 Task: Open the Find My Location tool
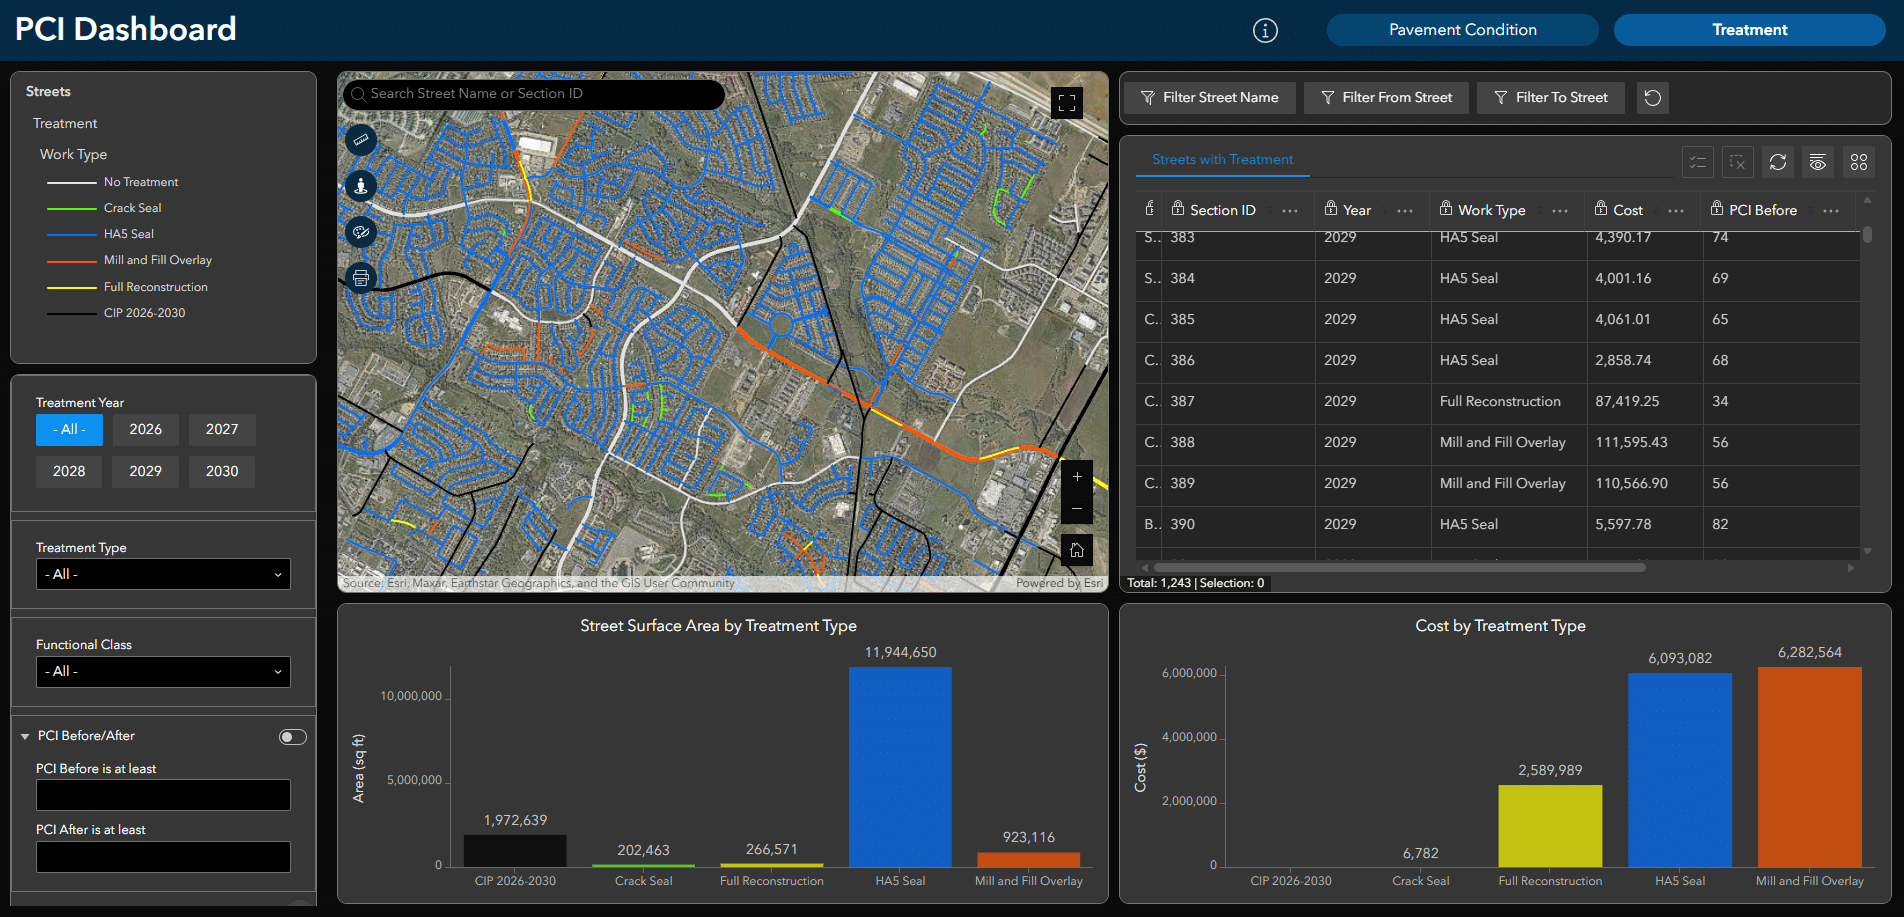(360, 186)
